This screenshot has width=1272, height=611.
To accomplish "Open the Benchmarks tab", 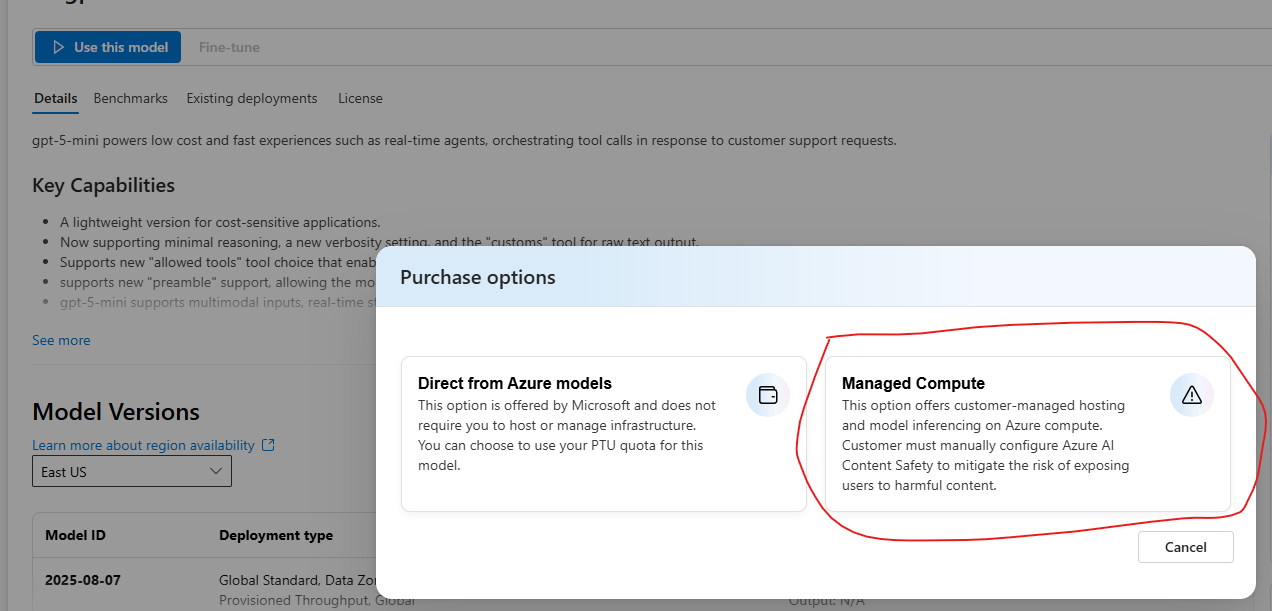I will coord(130,99).
